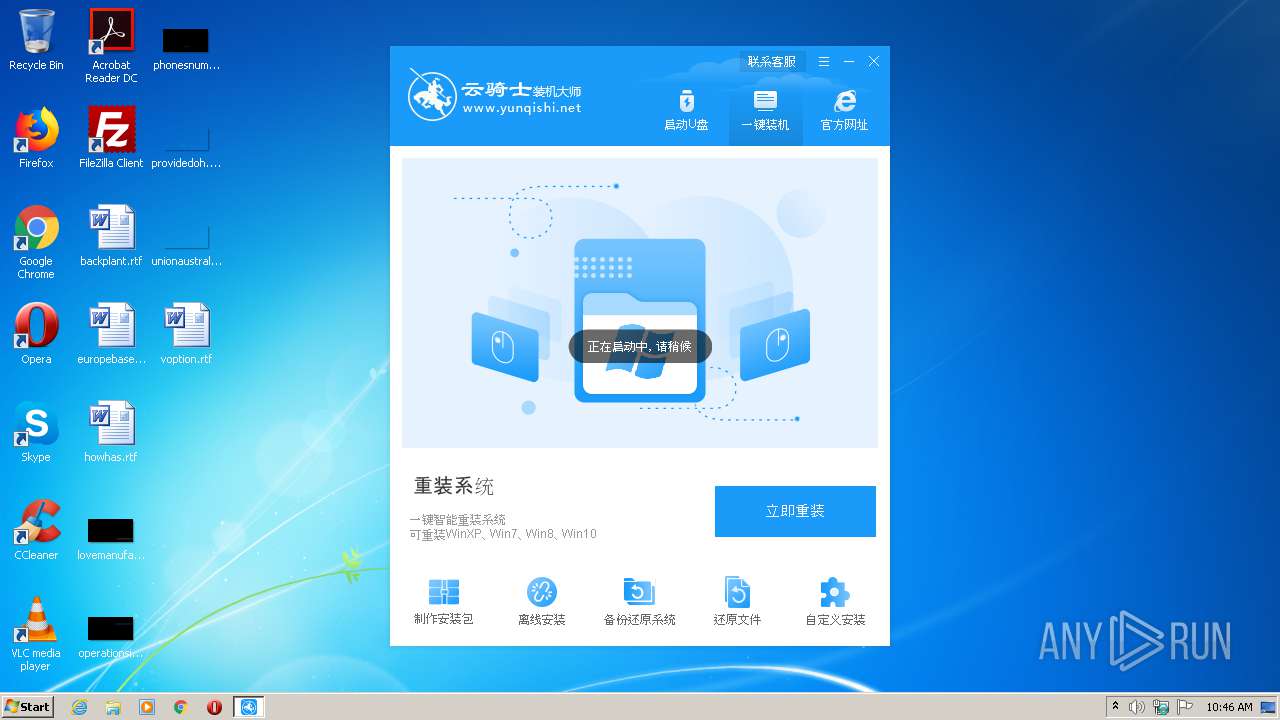
Task: Select the phonesnum file icon
Action: click(x=186, y=48)
